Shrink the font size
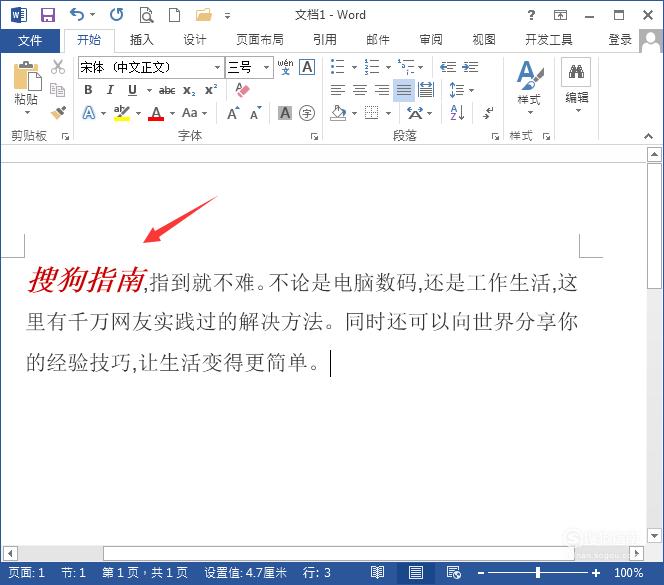Image resolution: width=664 pixels, height=585 pixels. pos(256,113)
